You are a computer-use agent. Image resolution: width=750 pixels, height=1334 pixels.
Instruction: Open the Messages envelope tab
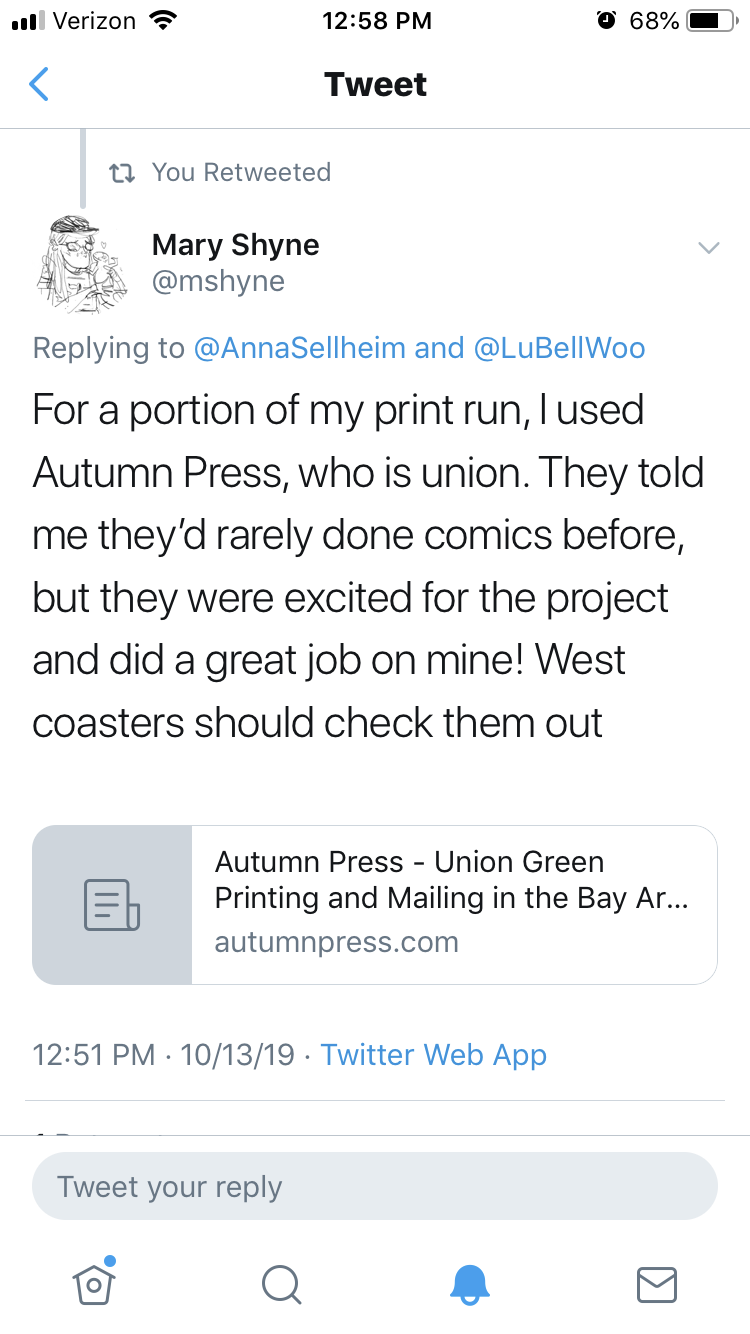(657, 1284)
